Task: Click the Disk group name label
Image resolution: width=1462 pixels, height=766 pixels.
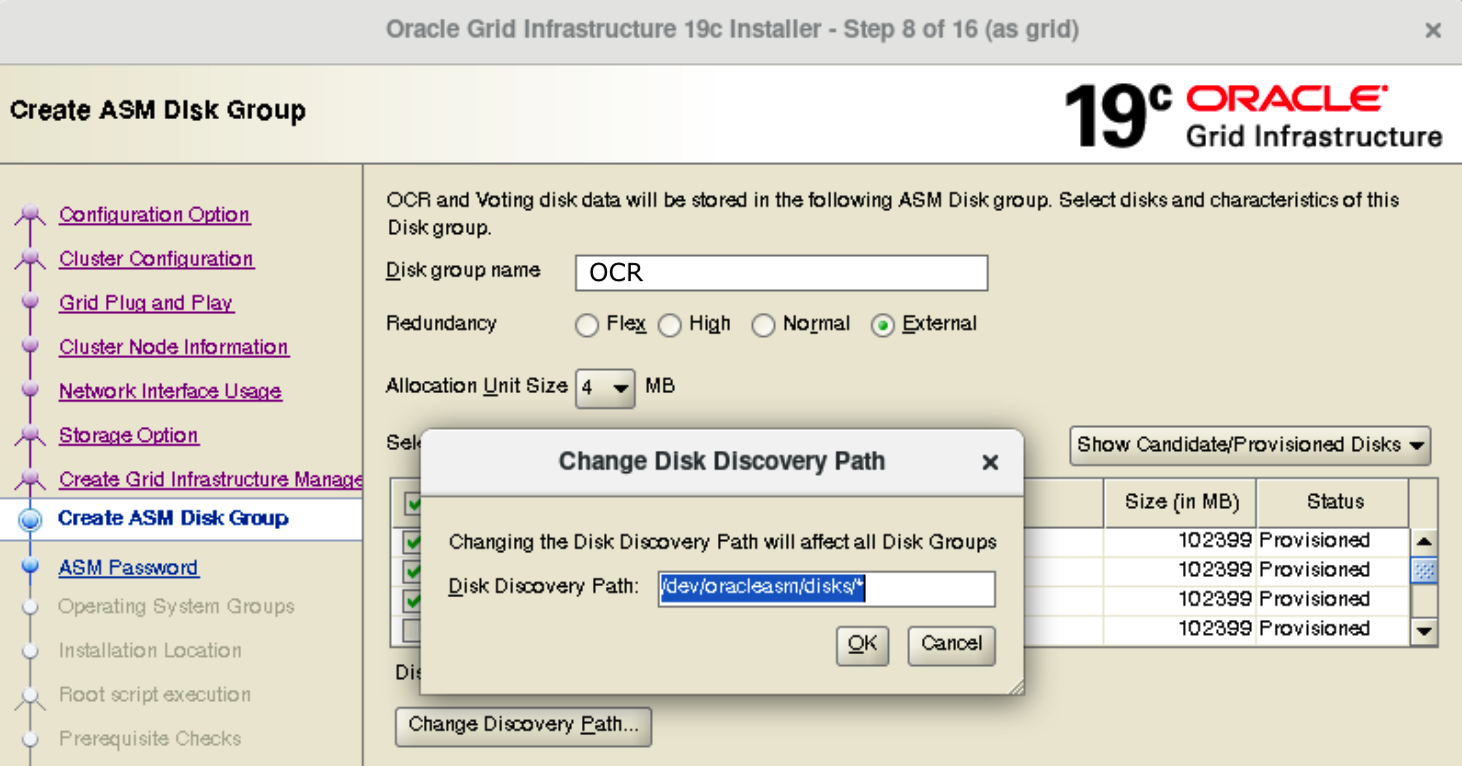Action: [463, 271]
